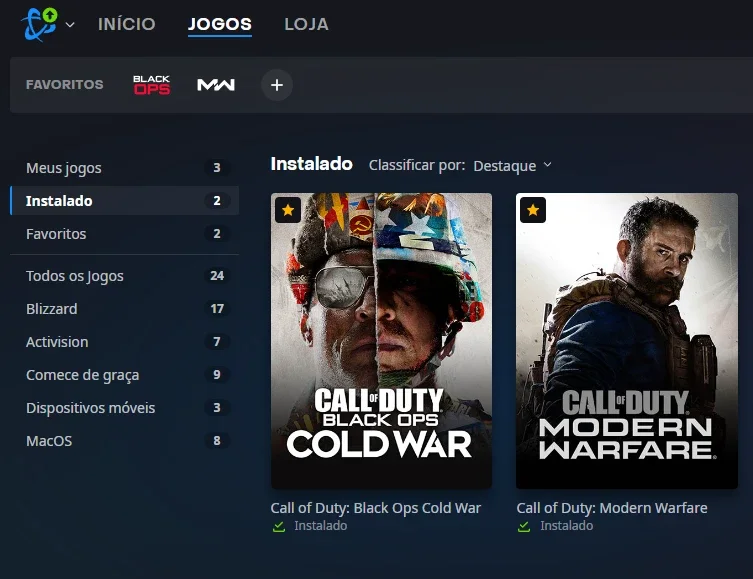Screen dimensions: 753x579
Task: Click installed check icon under Modern Warfare
Action: [x=524, y=527]
